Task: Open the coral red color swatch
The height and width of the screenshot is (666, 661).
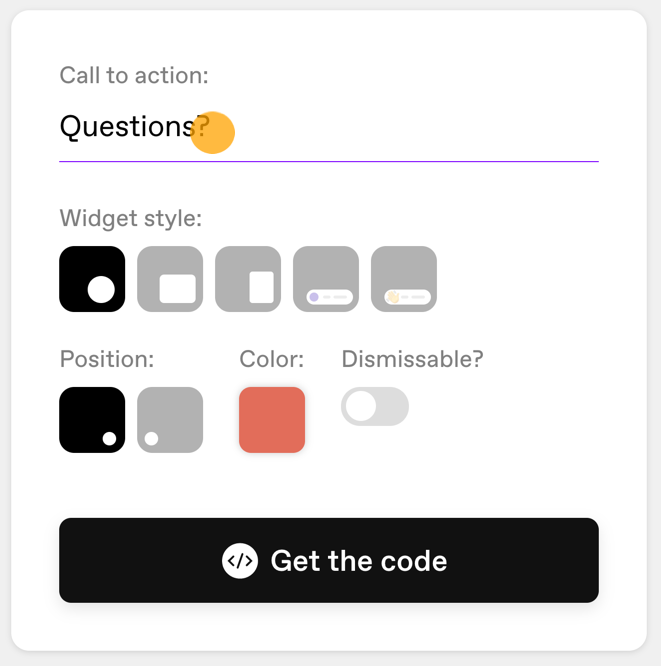Action: pos(272,420)
